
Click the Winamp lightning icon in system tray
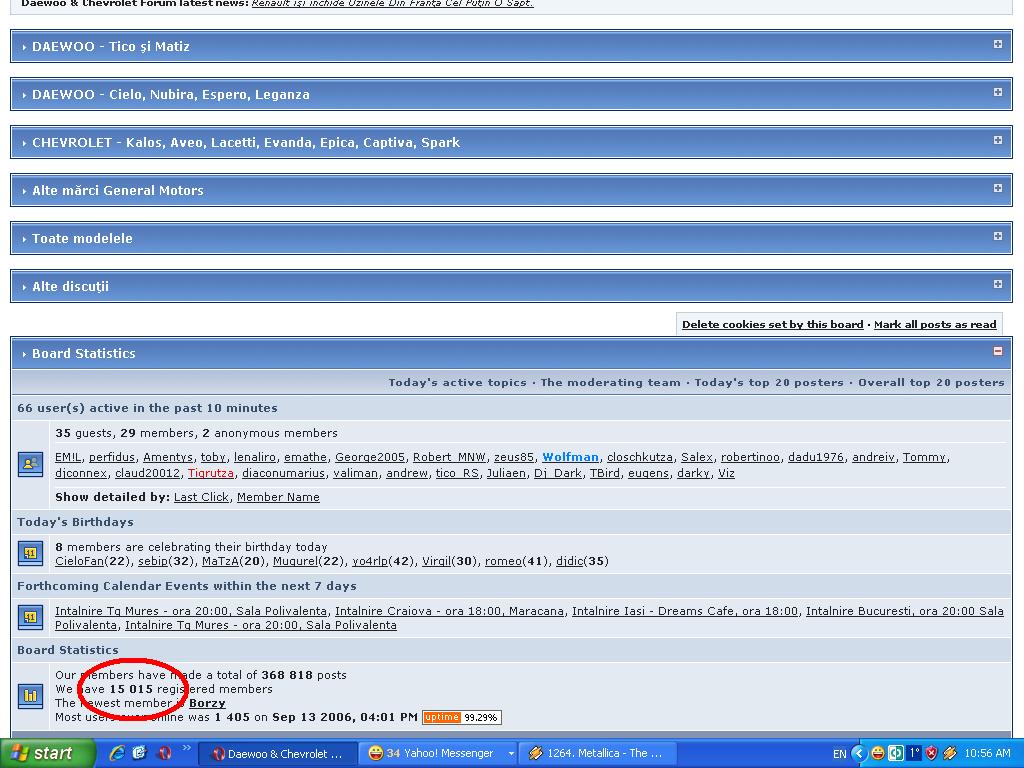coord(950,754)
